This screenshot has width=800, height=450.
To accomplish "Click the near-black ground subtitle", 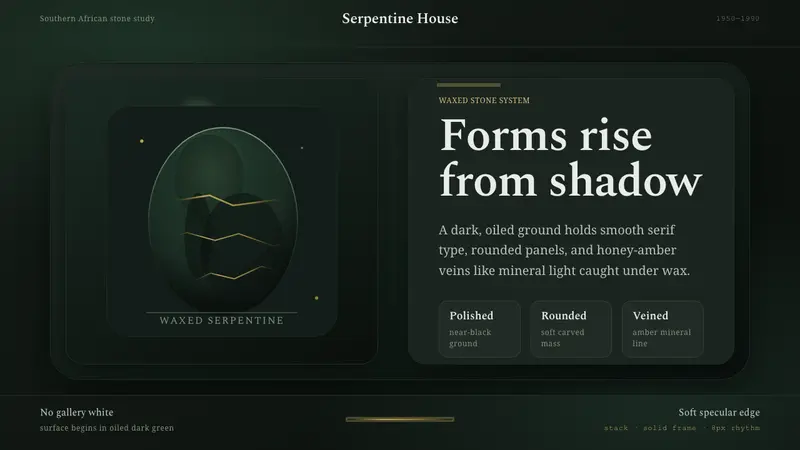I will (470, 338).
